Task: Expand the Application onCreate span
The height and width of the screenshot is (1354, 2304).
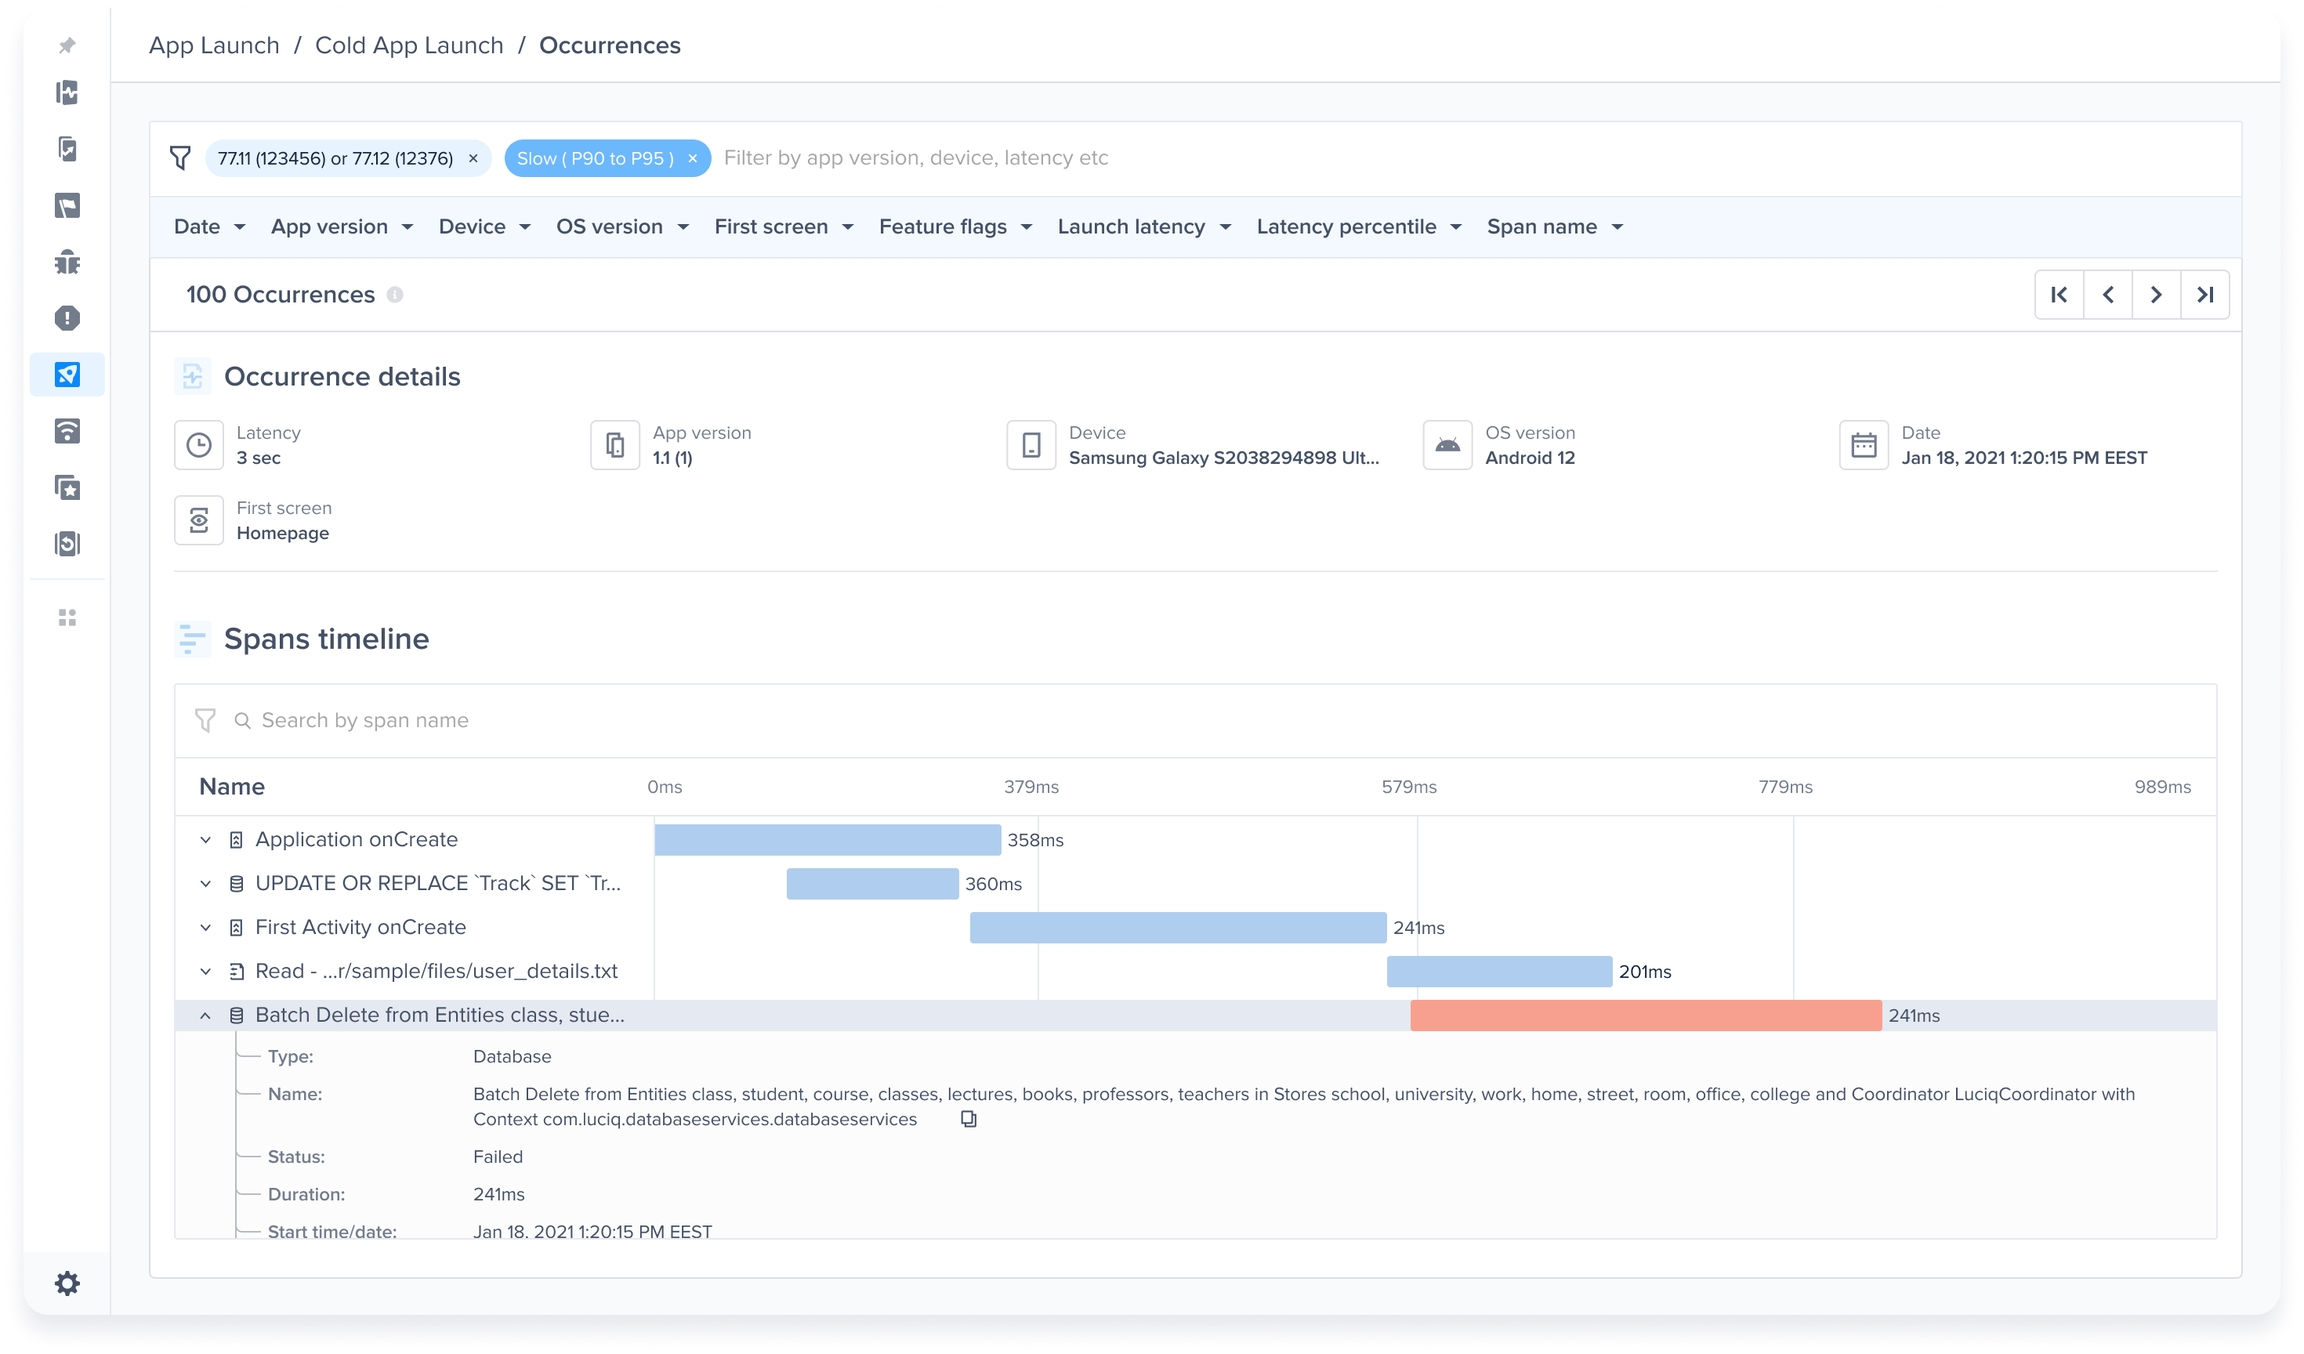Action: coord(205,840)
